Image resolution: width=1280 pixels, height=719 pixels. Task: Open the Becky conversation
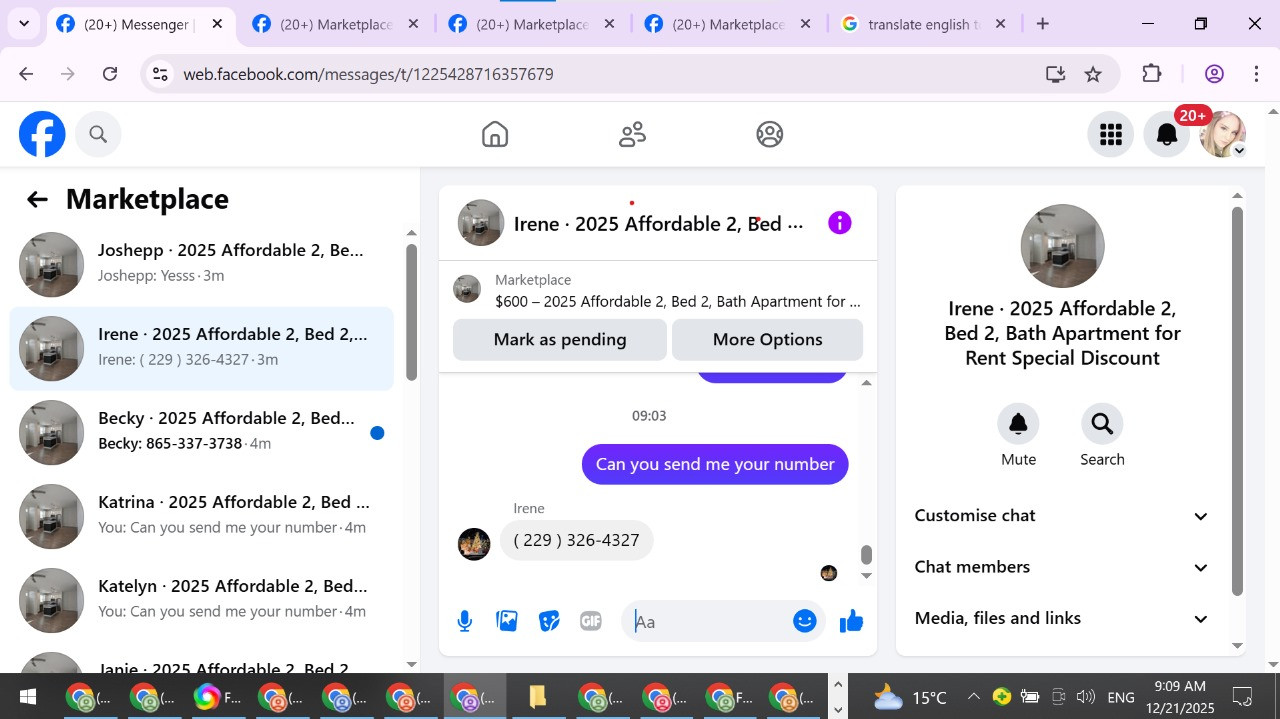tap(202, 432)
